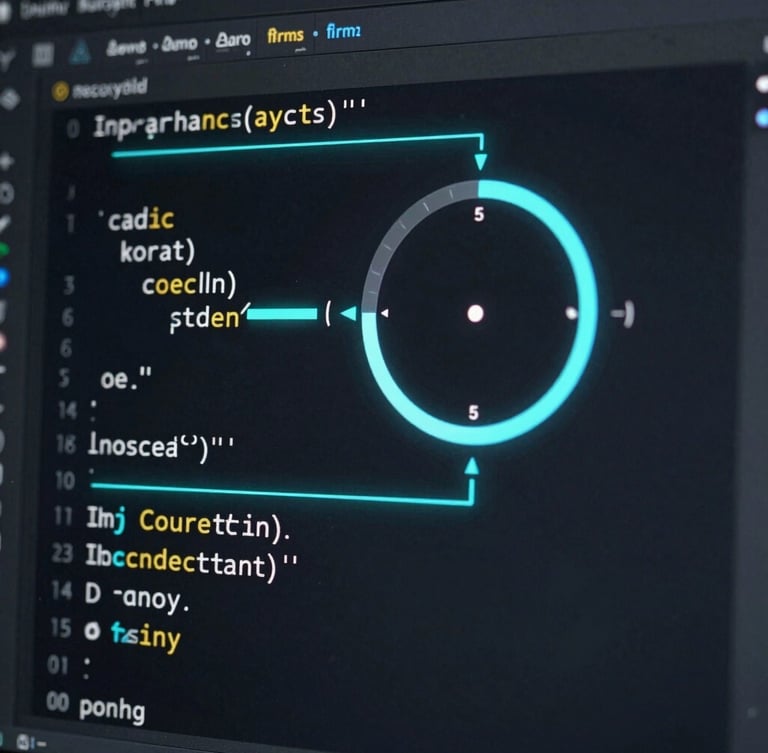Click the code word "stden"
Image resolution: width=768 pixels, height=753 pixels.
[205, 319]
